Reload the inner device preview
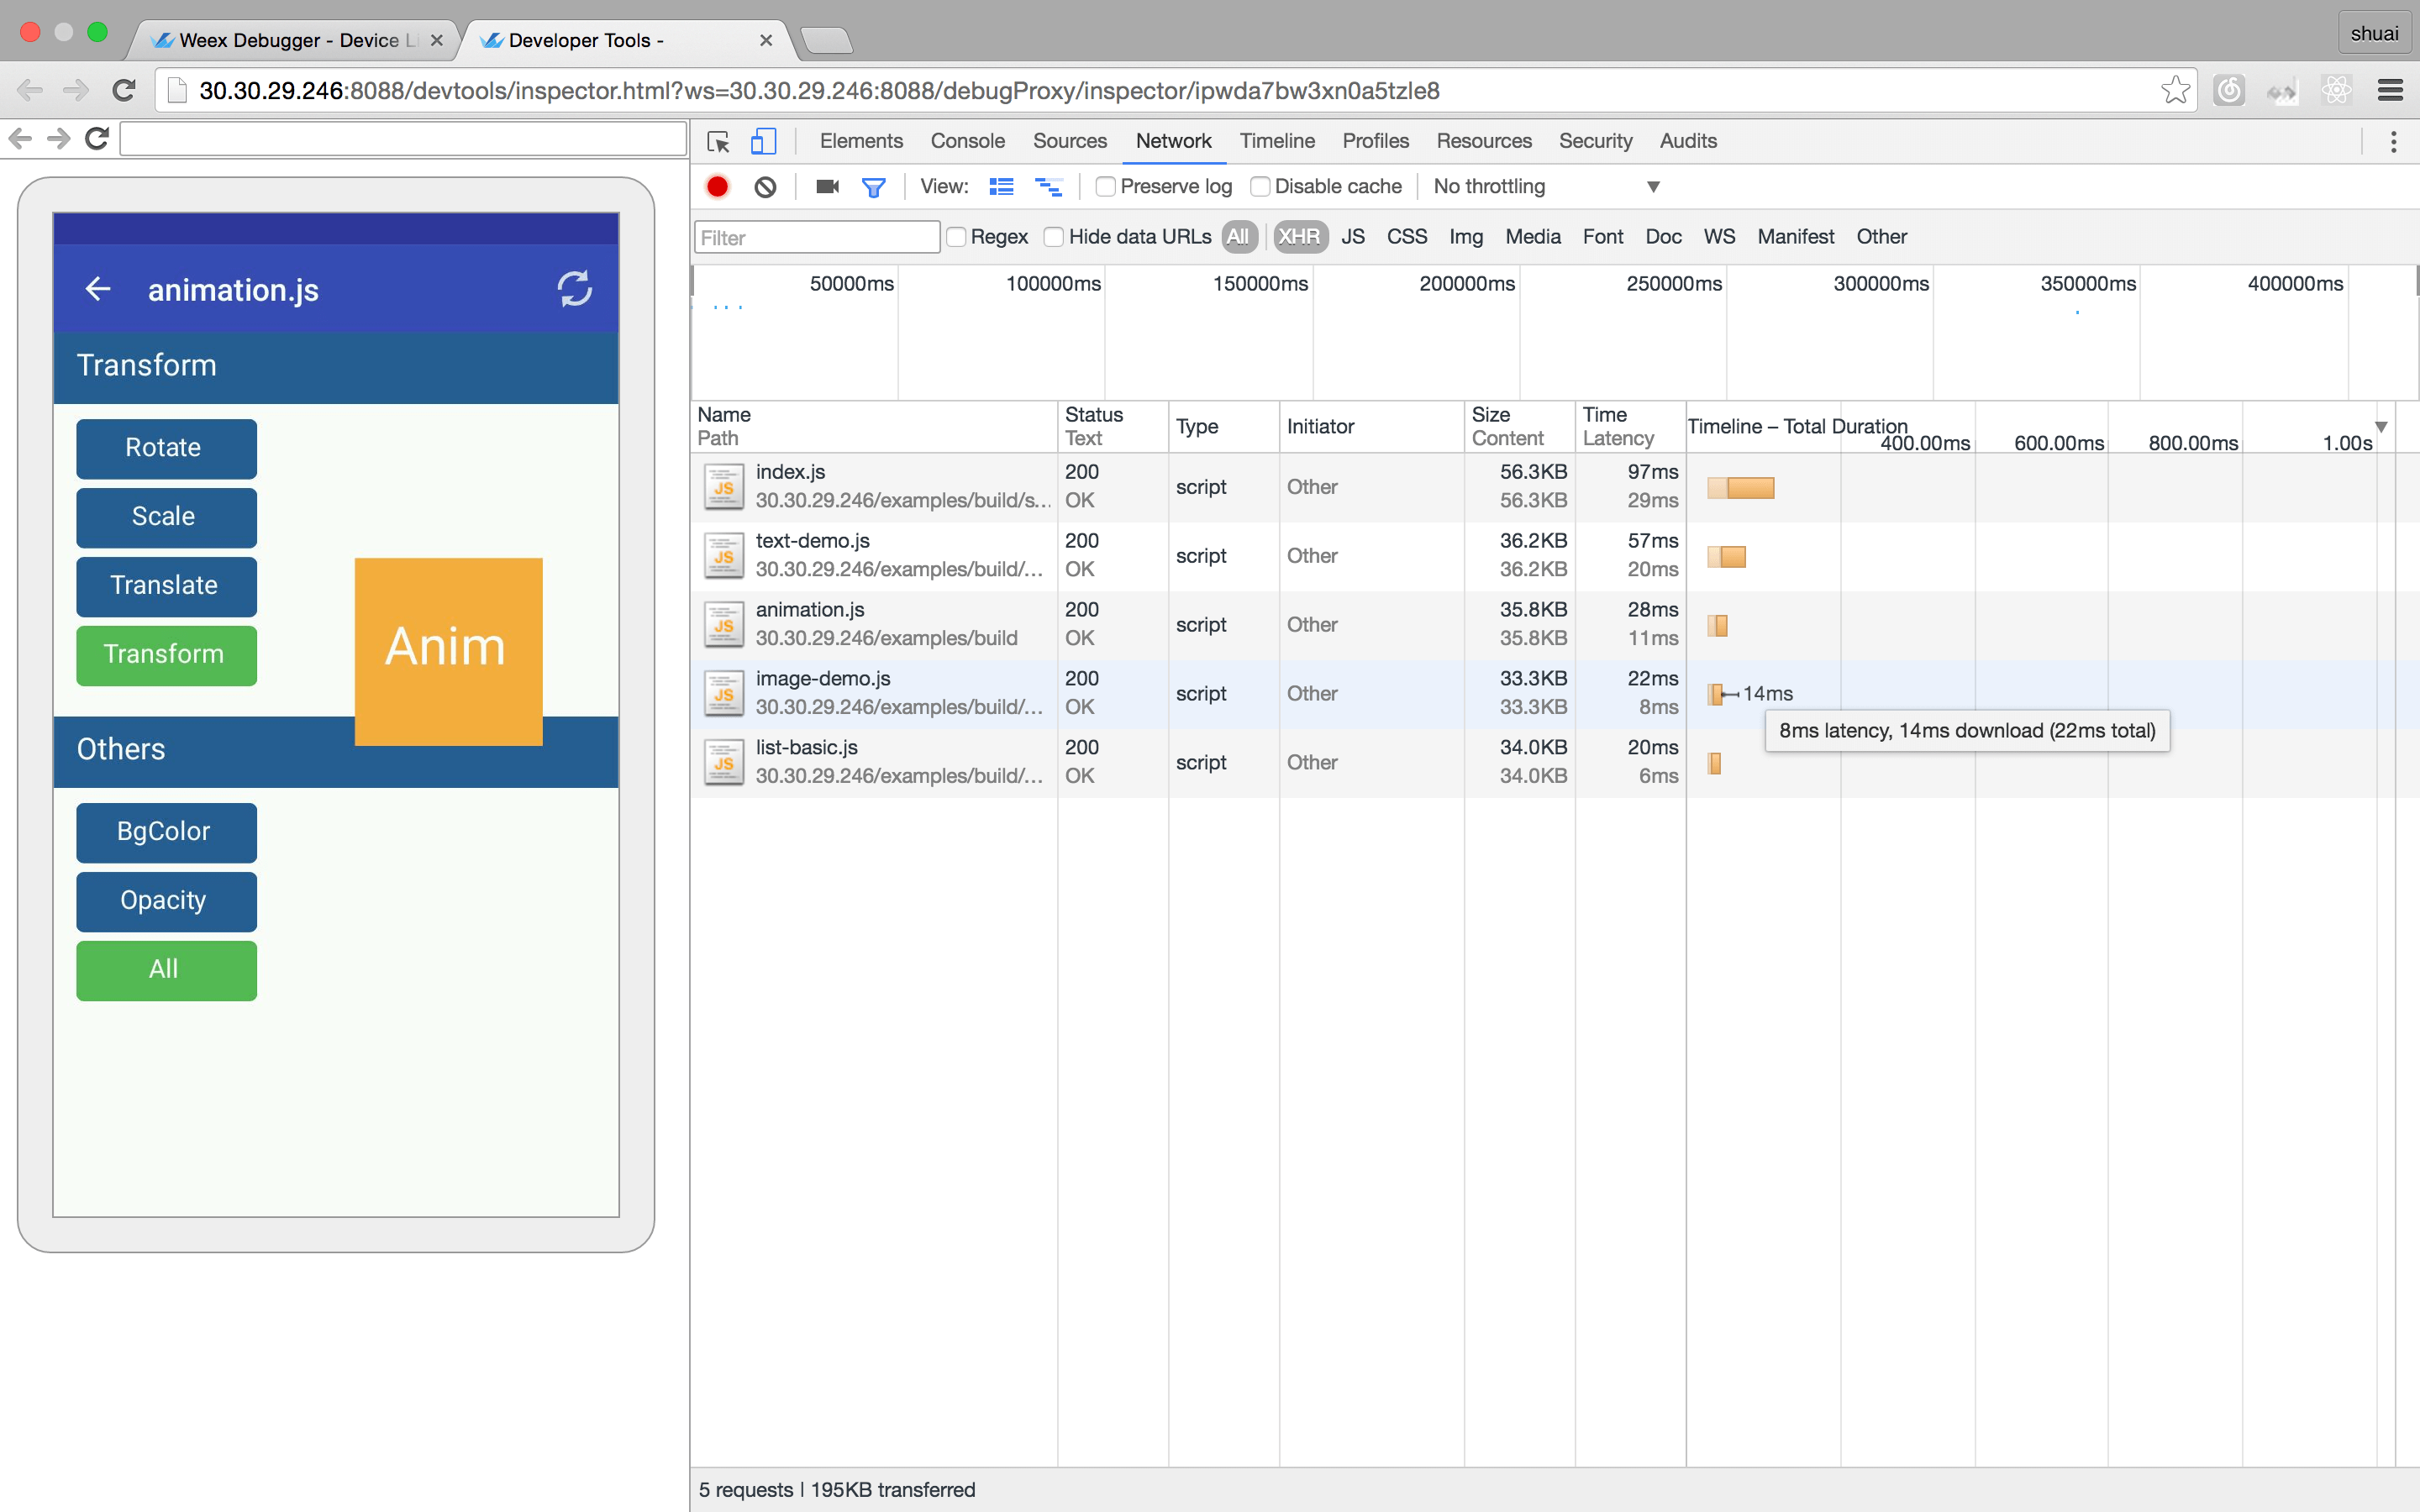2420x1512 pixels. pyautogui.click(x=97, y=138)
